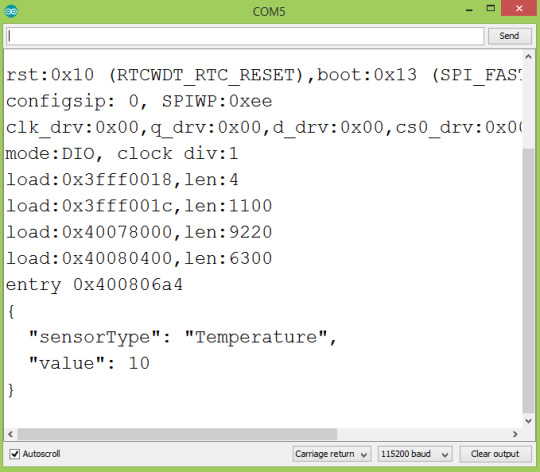Viewport: 540px width, 472px height.
Task: Click the 'load:0x3fff0018,len:4' line
Action: (122, 180)
